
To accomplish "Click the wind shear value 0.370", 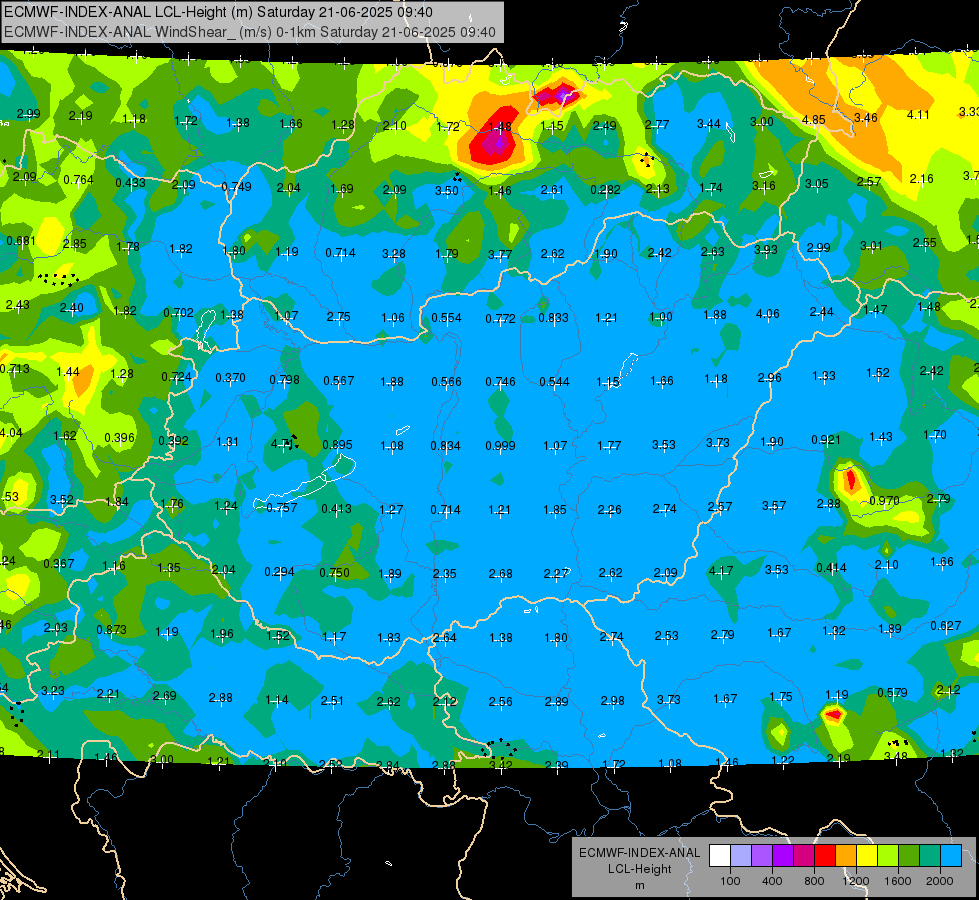I will [x=230, y=378].
